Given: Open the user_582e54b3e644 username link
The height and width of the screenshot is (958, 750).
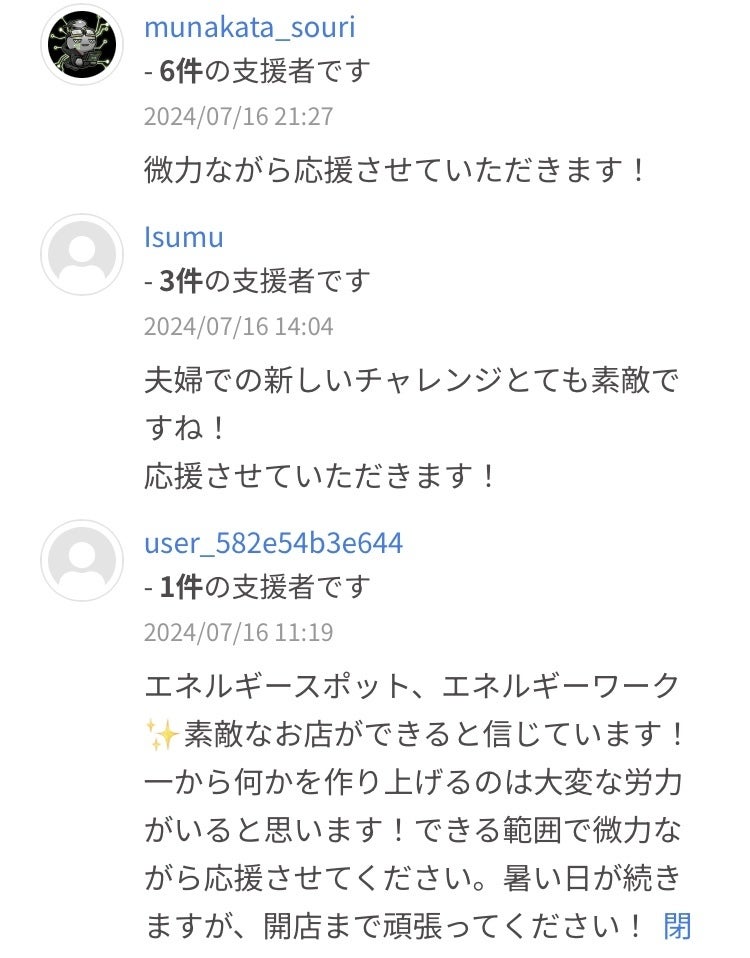Looking at the screenshot, I should click(273, 543).
